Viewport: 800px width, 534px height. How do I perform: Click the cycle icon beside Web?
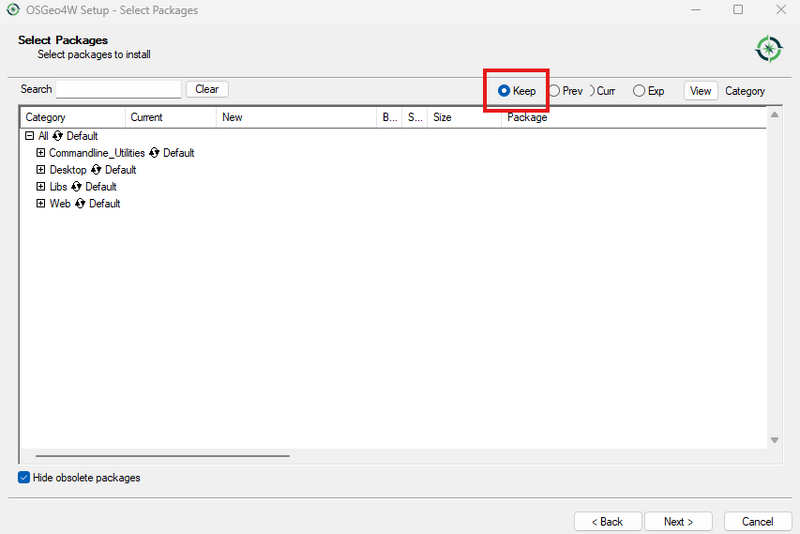[80, 204]
